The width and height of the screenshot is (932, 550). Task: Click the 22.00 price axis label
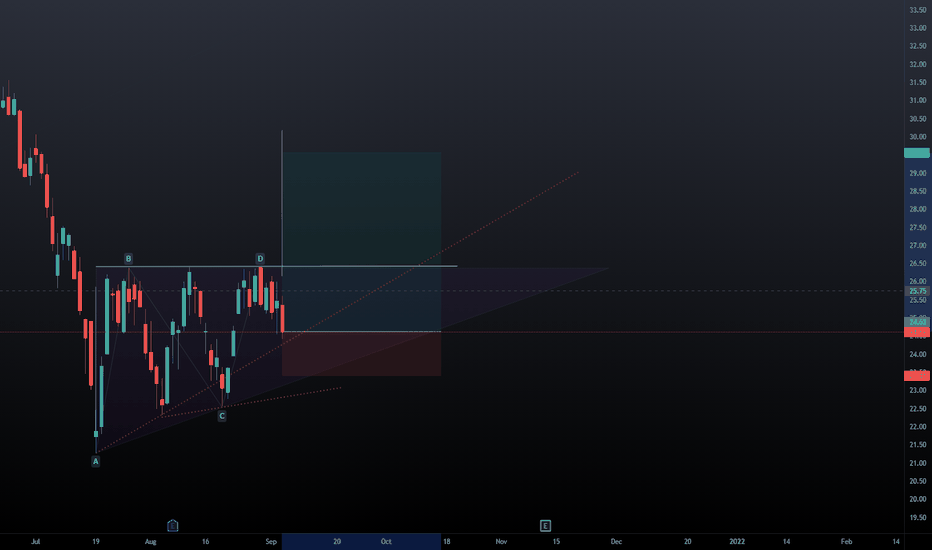tap(917, 427)
